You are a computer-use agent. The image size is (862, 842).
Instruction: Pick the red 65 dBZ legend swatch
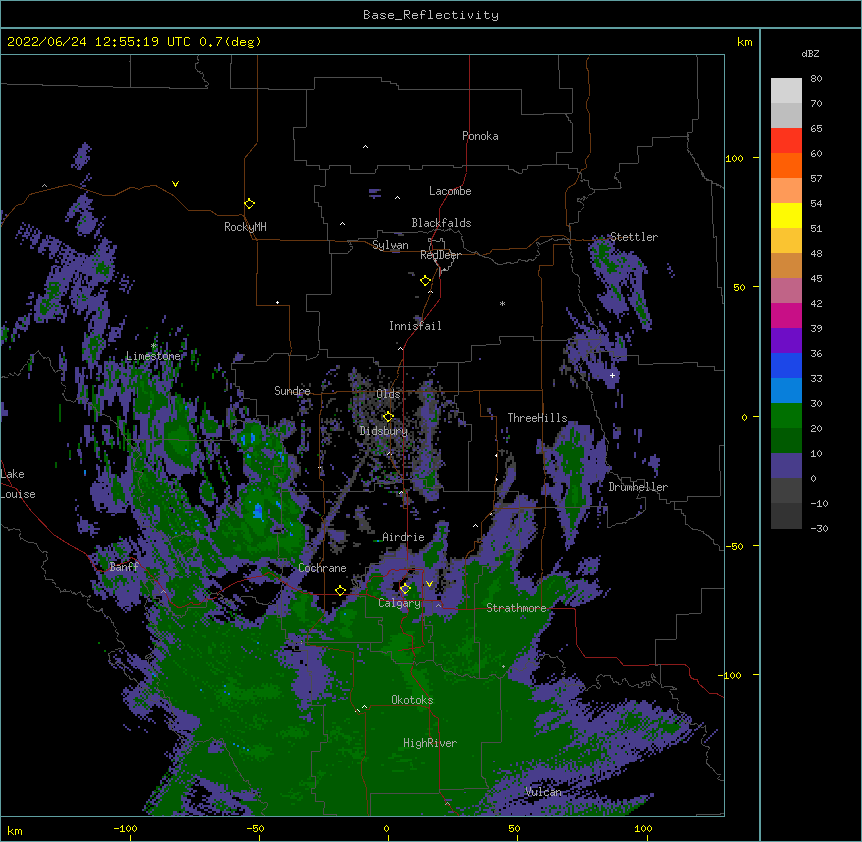tap(786, 140)
